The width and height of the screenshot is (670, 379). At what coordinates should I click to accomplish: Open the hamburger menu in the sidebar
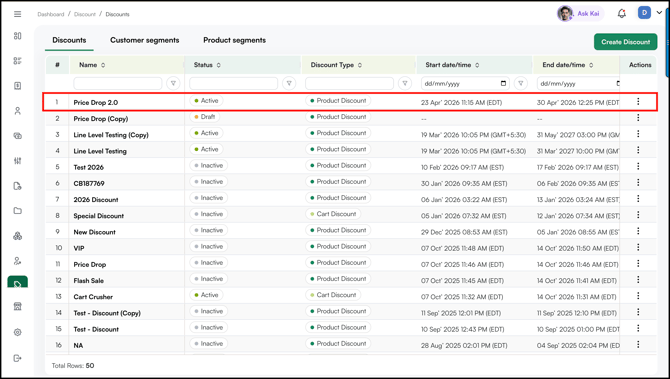[18, 14]
